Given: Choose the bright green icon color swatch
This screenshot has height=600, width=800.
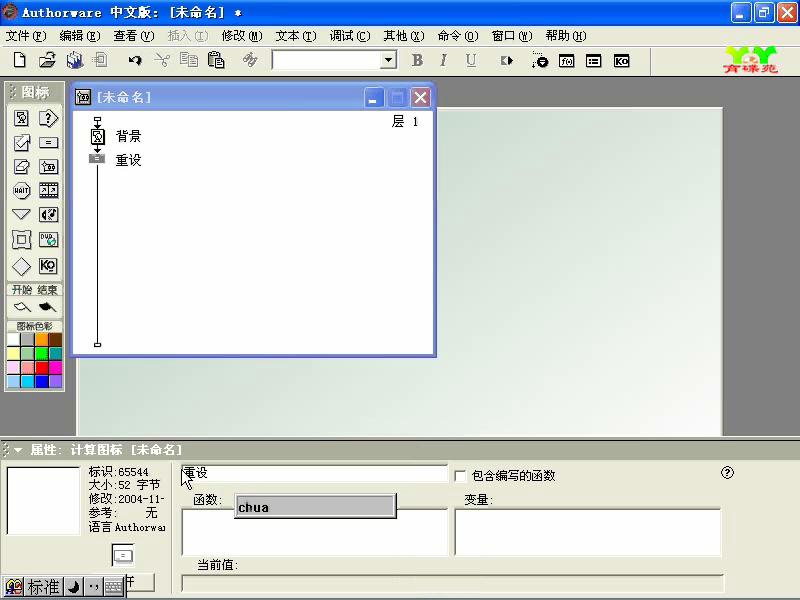Looking at the screenshot, I should (42, 354).
